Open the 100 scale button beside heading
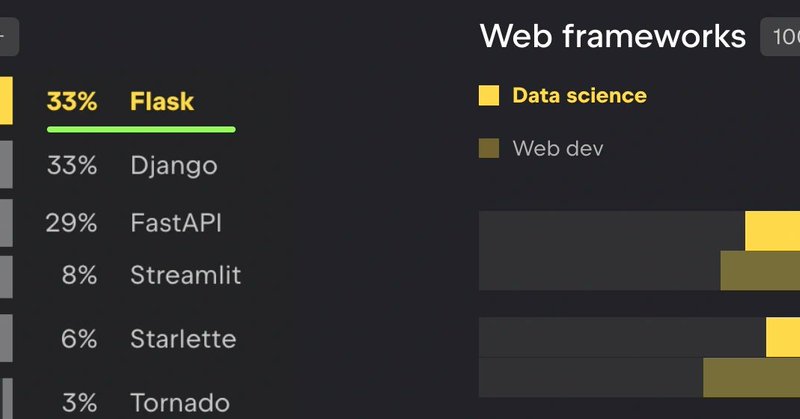800x419 pixels. click(780, 37)
